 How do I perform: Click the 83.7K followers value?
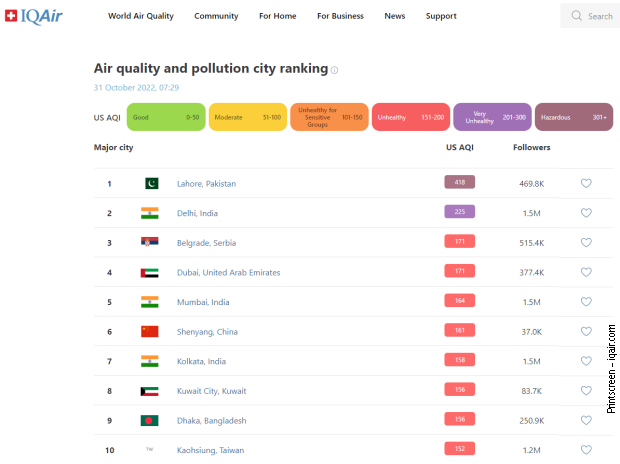point(531,391)
